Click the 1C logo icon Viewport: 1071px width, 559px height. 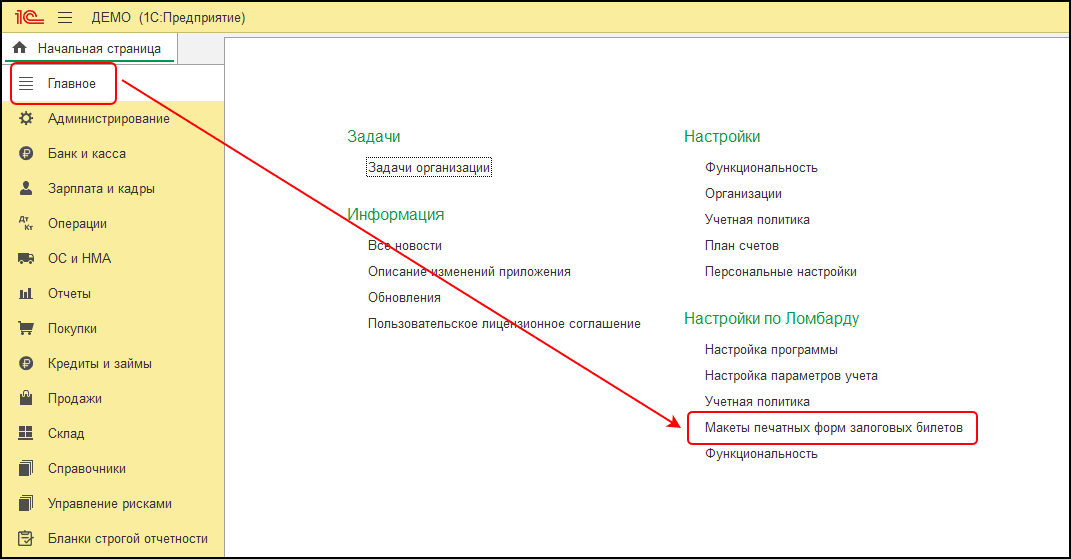[29, 17]
